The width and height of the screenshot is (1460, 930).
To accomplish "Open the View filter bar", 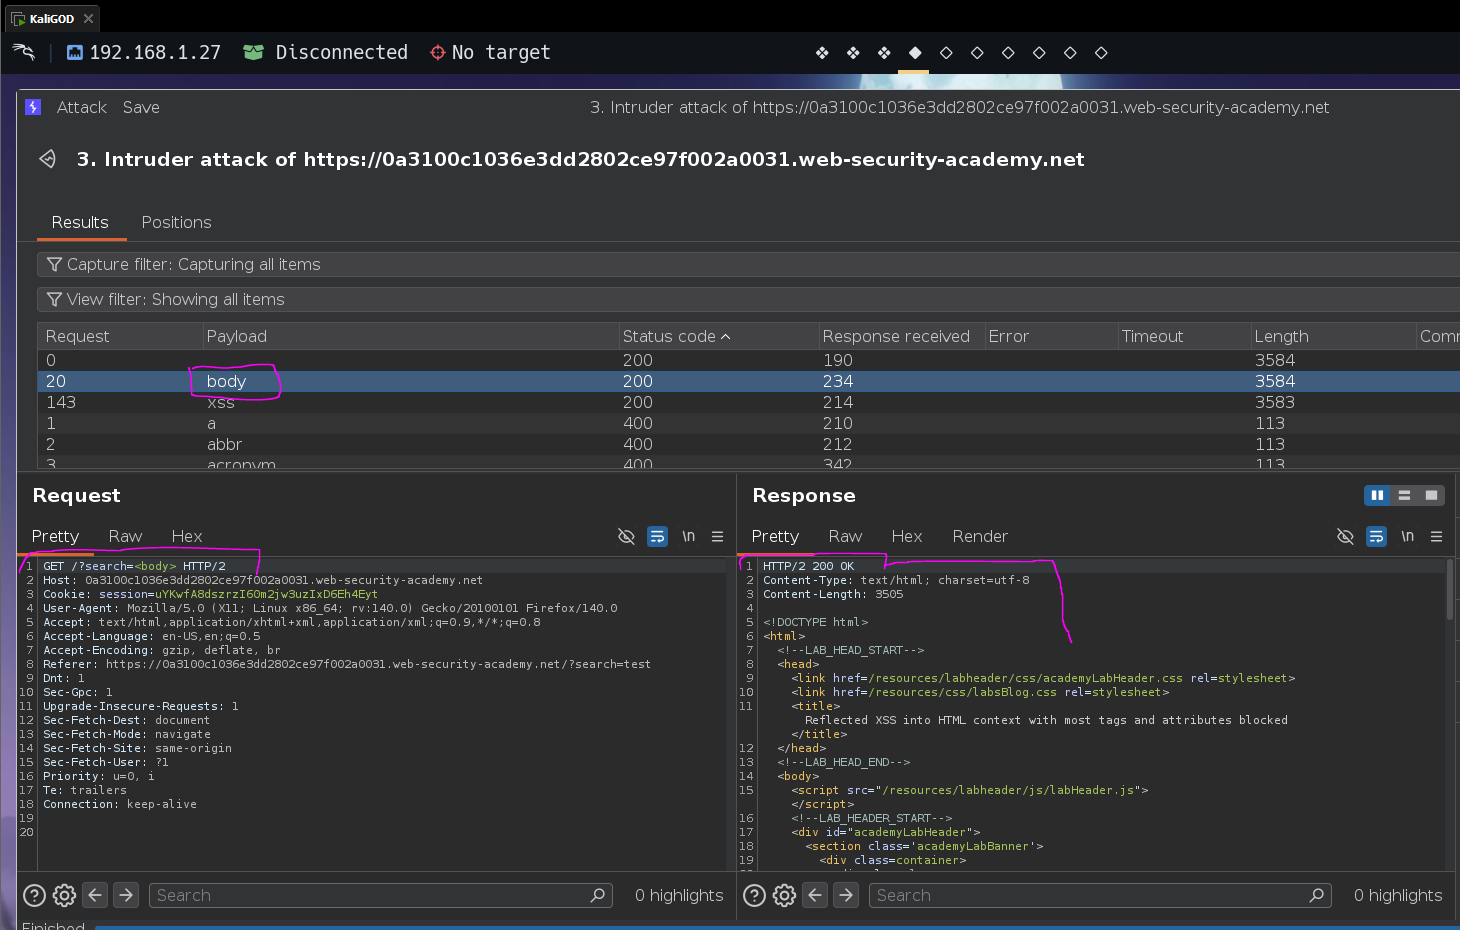I will click(748, 299).
